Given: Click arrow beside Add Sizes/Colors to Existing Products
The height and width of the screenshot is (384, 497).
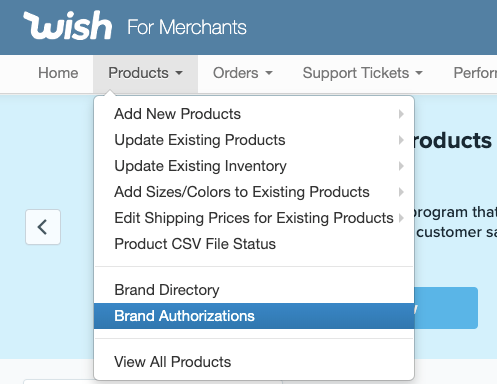Looking at the screenshot, I should tap(401, 192).
